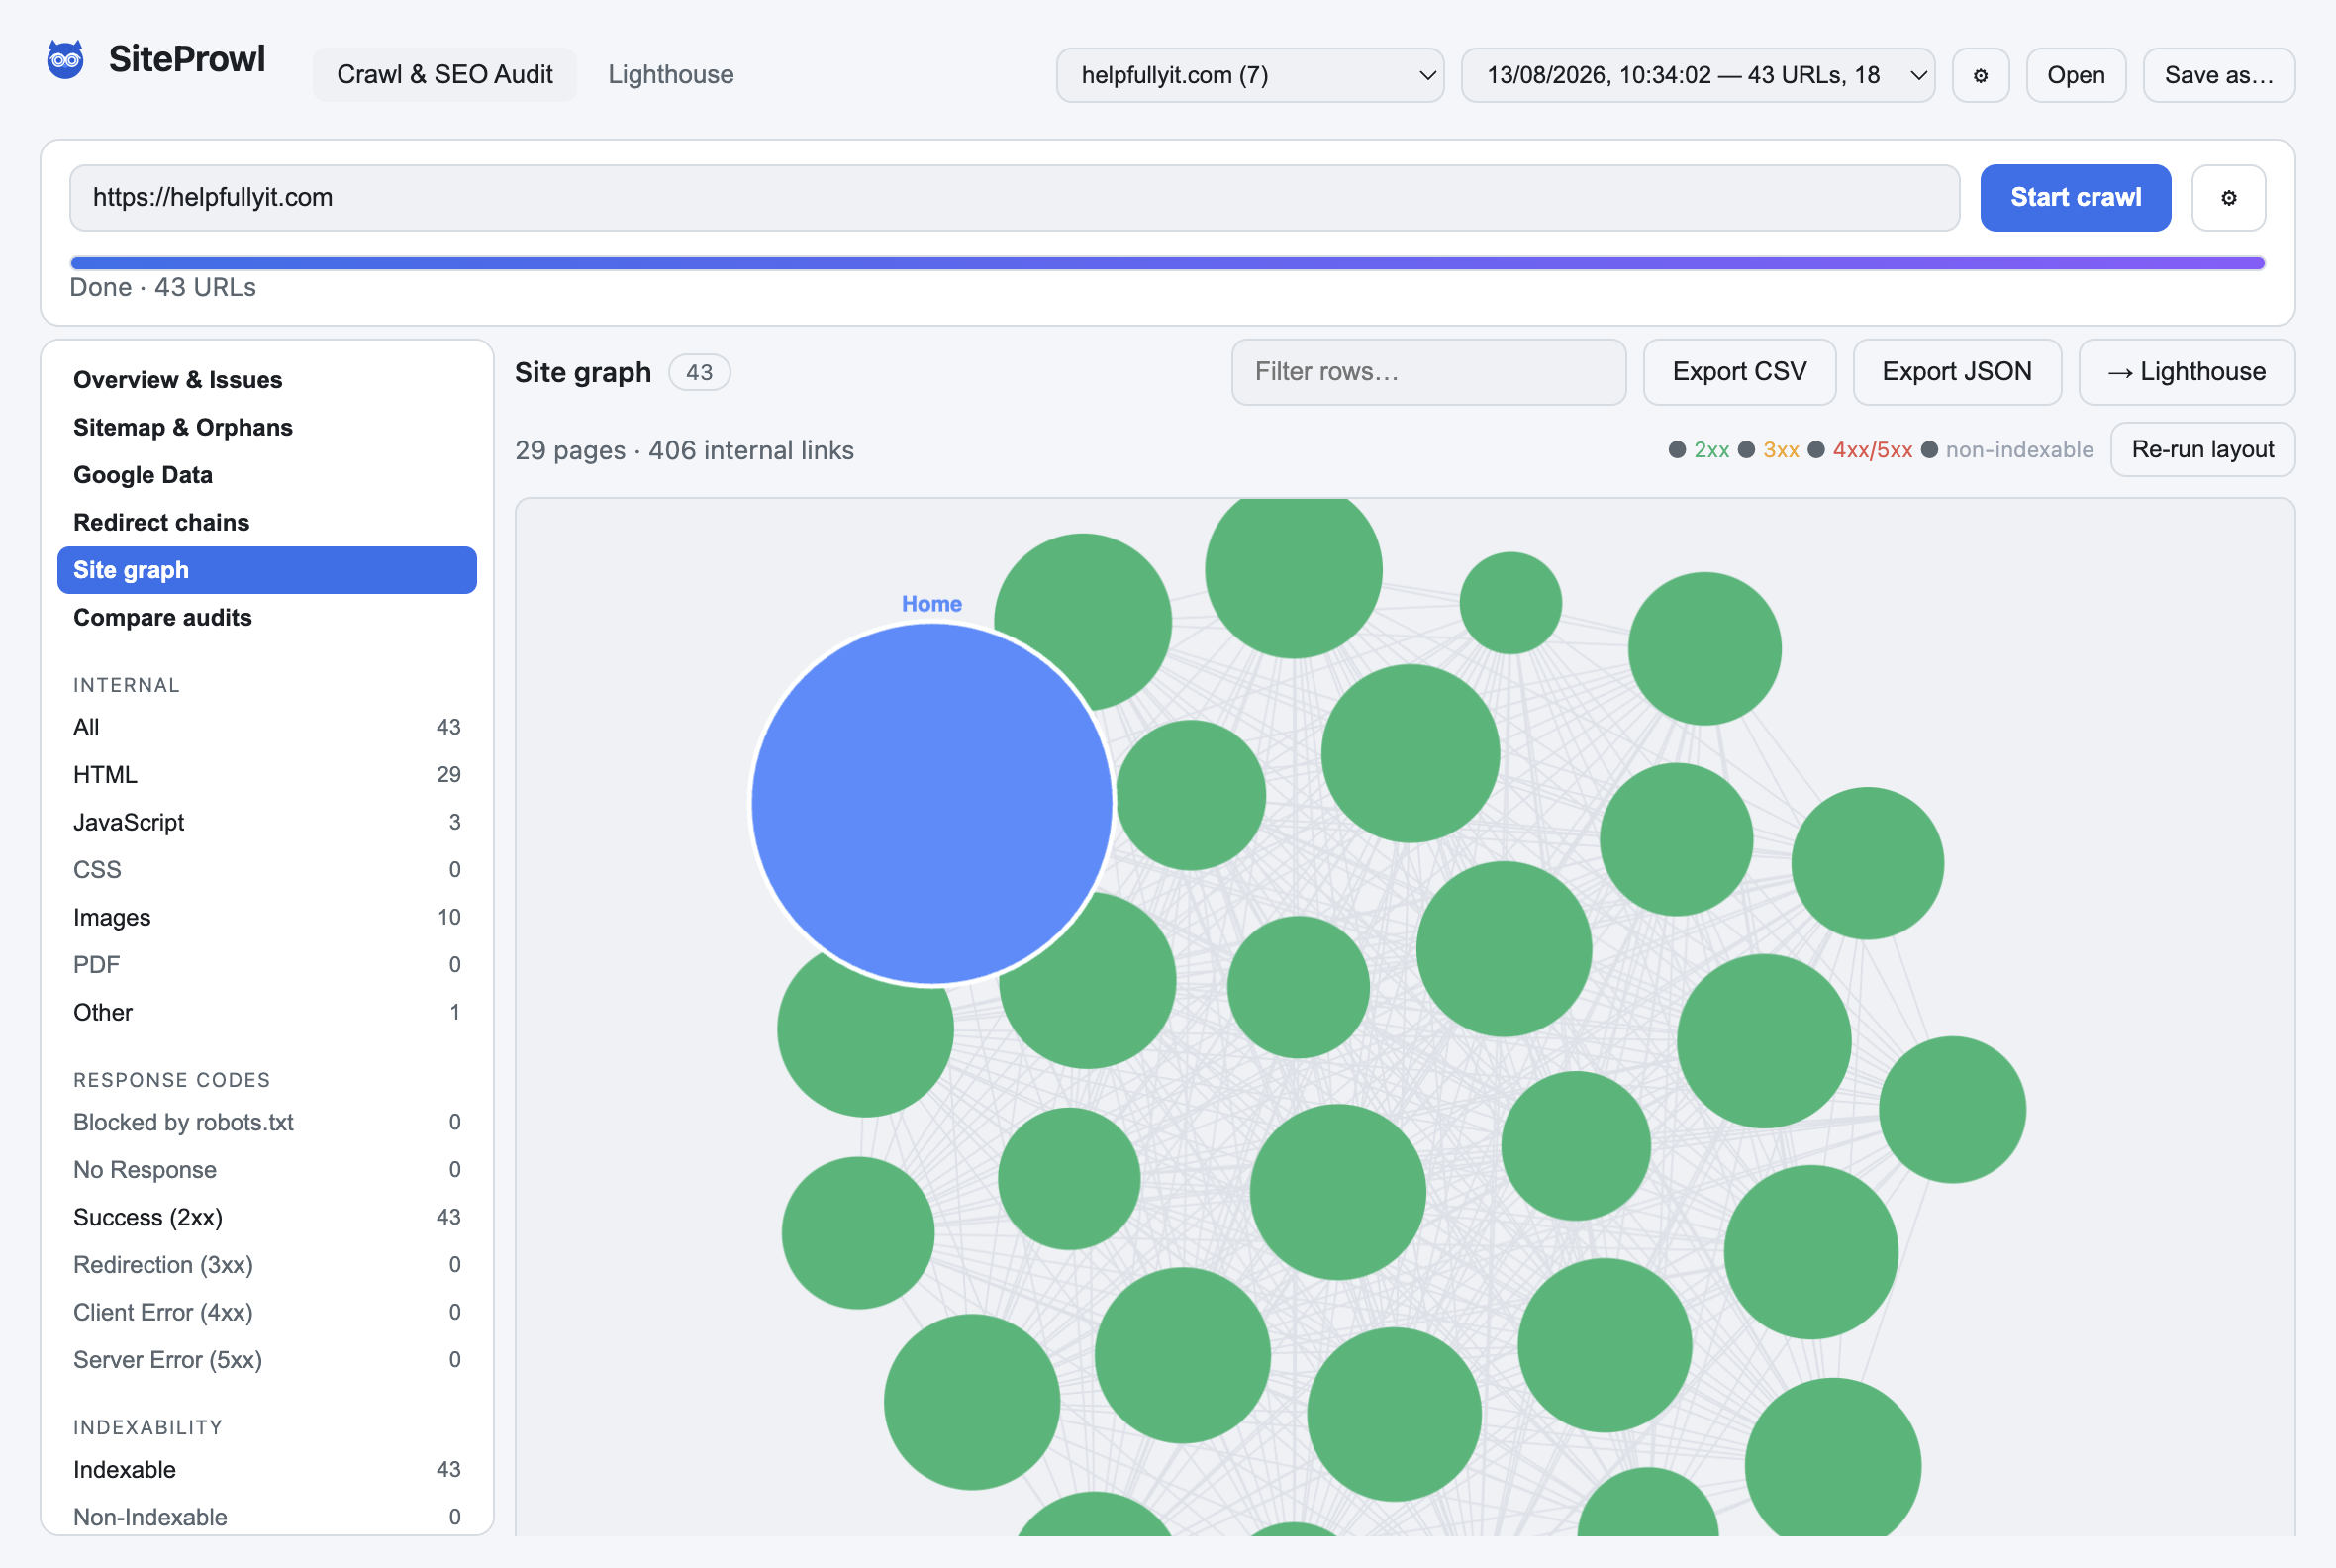Filter by PDF resources
This screenshot has width=2336, height=1568.
coord(267,965)
